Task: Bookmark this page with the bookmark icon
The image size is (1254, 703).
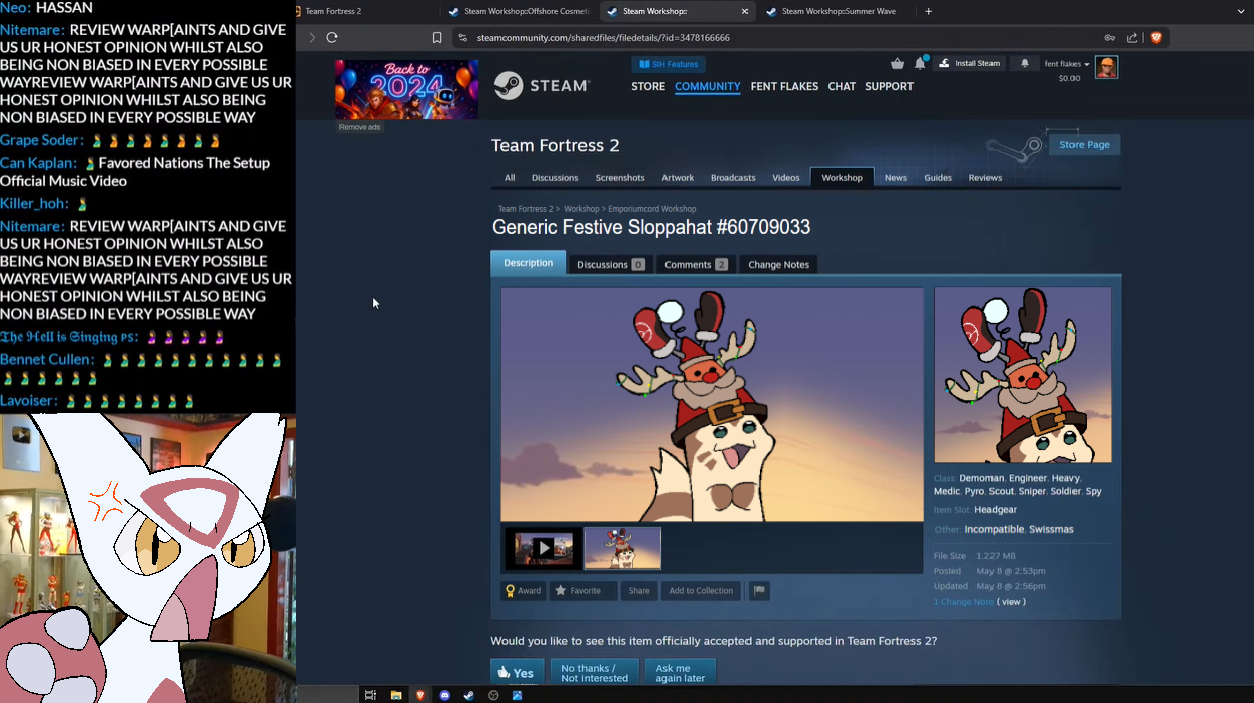Action: 437,38
